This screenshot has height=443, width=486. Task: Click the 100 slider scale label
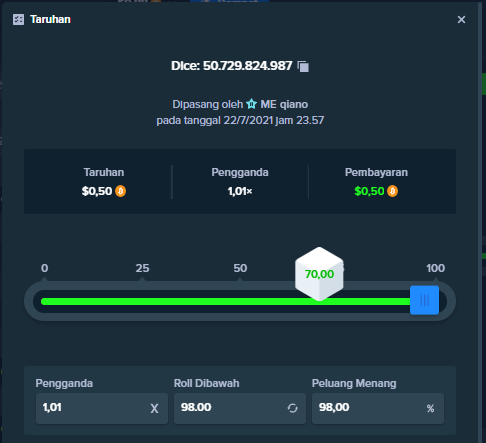[435, 268]
